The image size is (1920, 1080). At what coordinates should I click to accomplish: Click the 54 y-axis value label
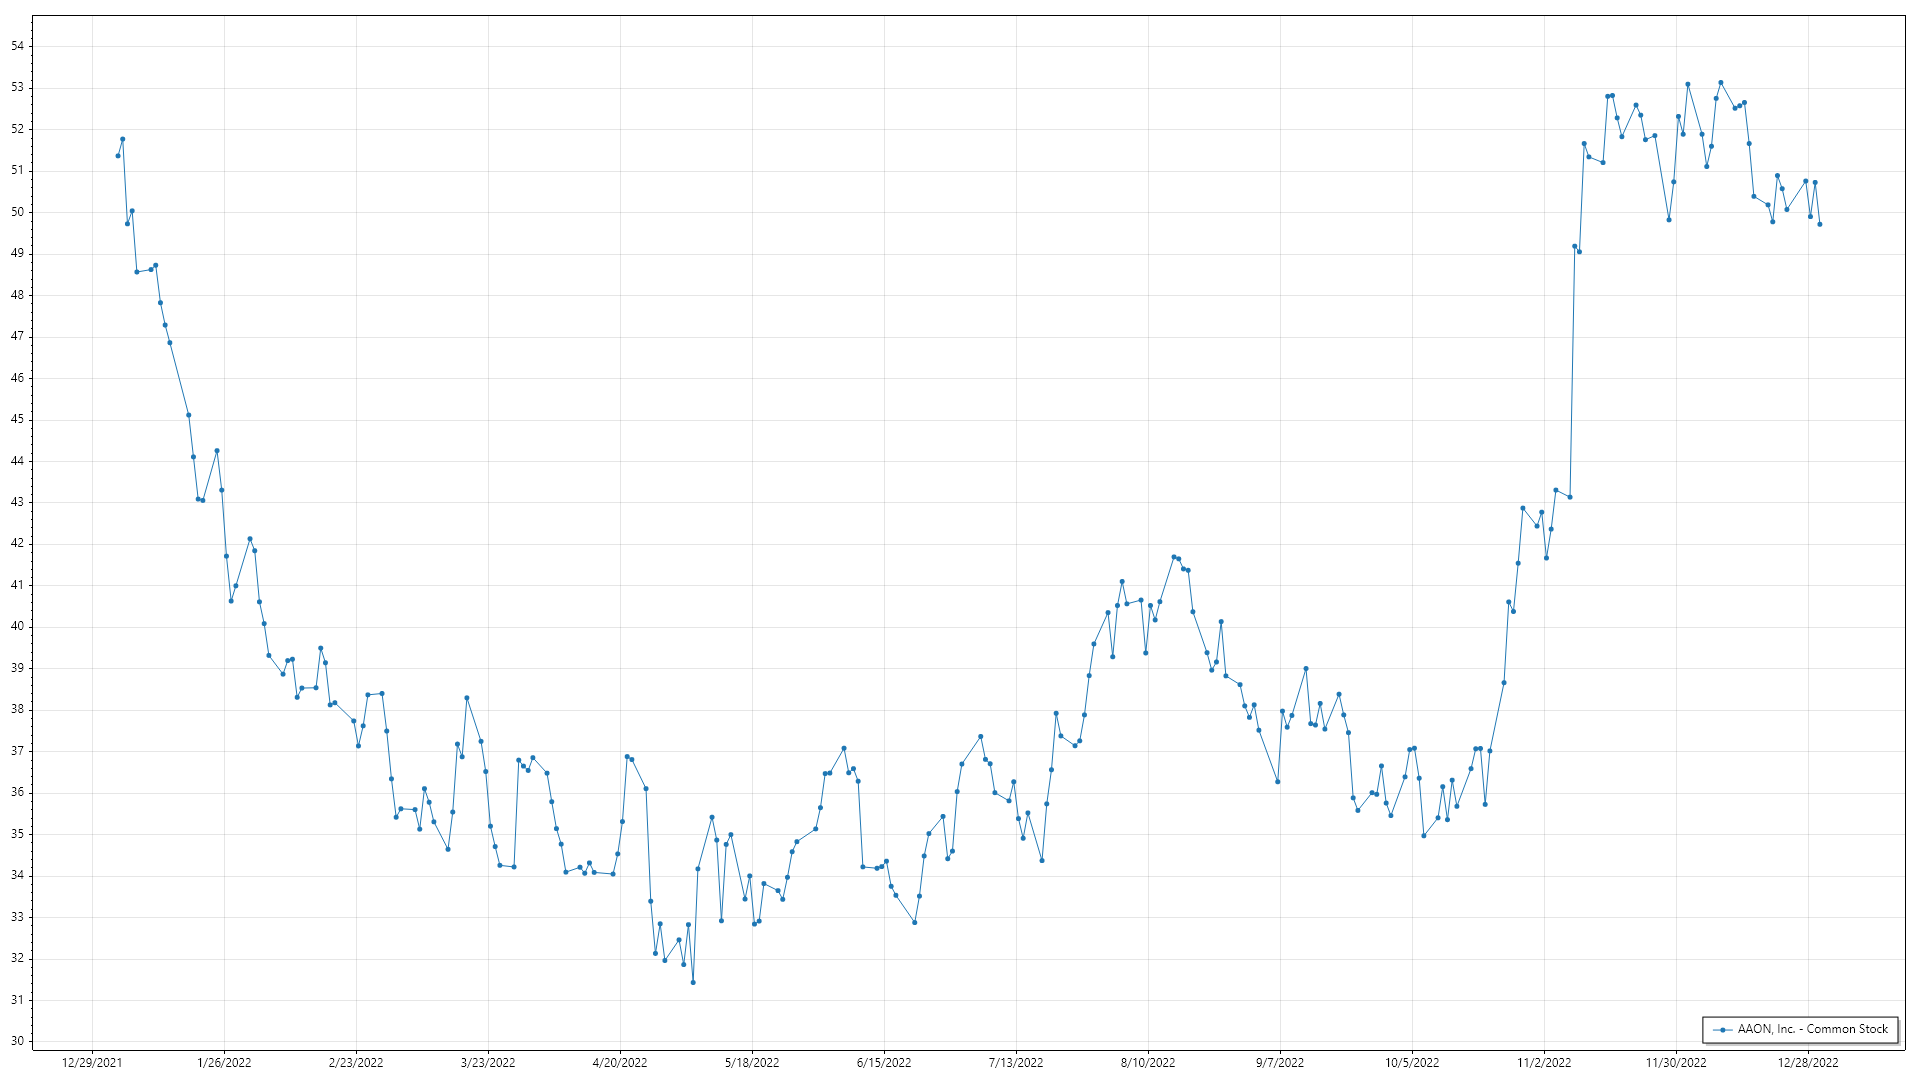coord(17,46)
